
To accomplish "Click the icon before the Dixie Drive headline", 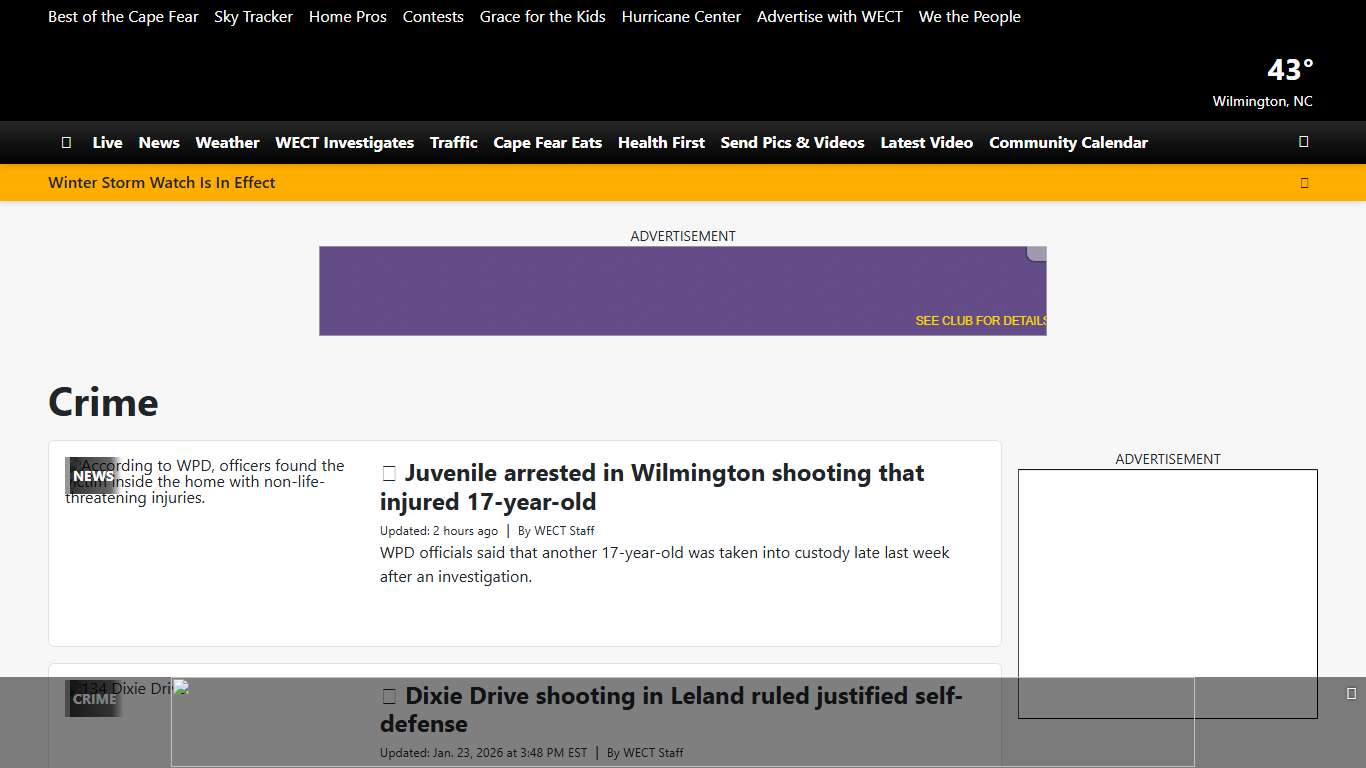I will point(389,697).
